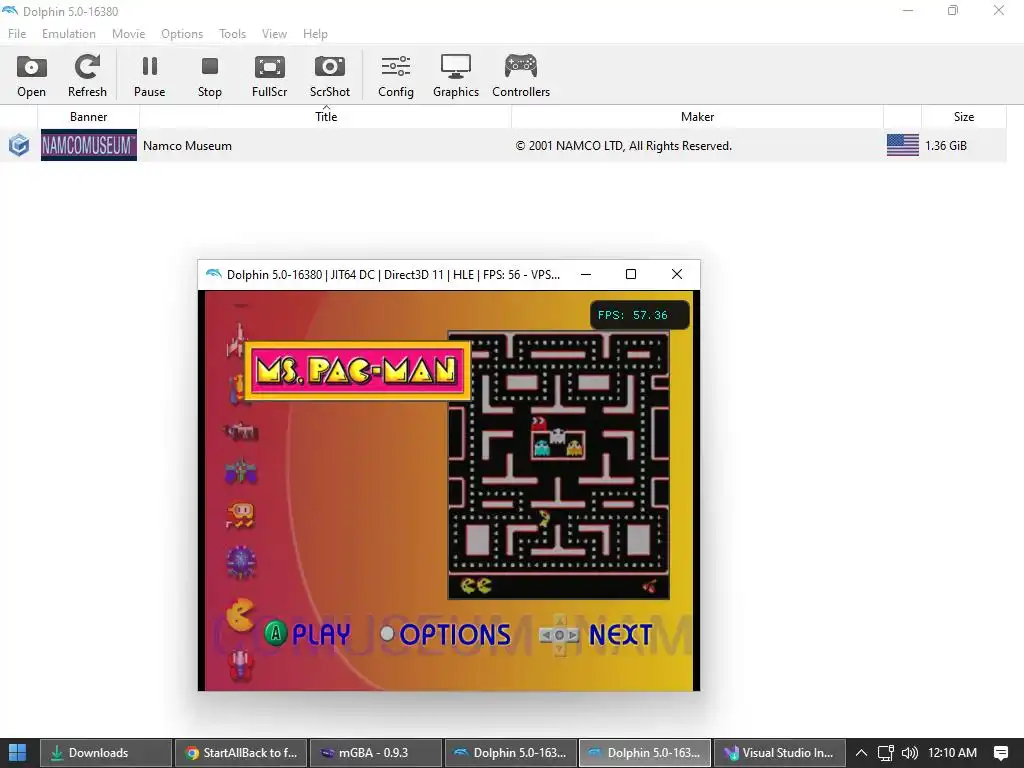Click the FPS counter overlay
The width and height of the screenshot is (1024, 768).
639,315
